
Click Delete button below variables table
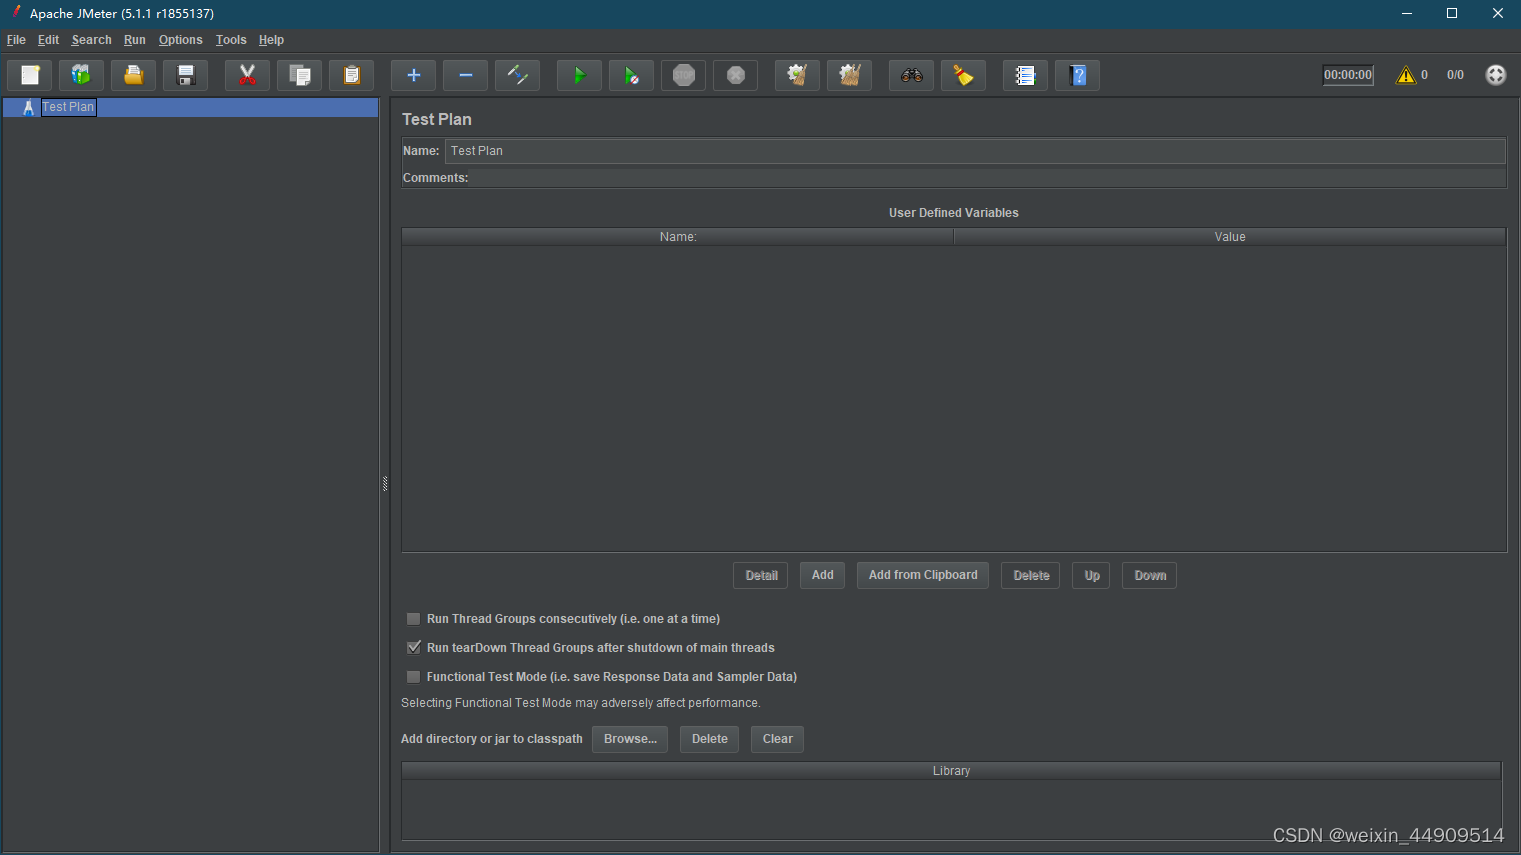click(1031, 575)
